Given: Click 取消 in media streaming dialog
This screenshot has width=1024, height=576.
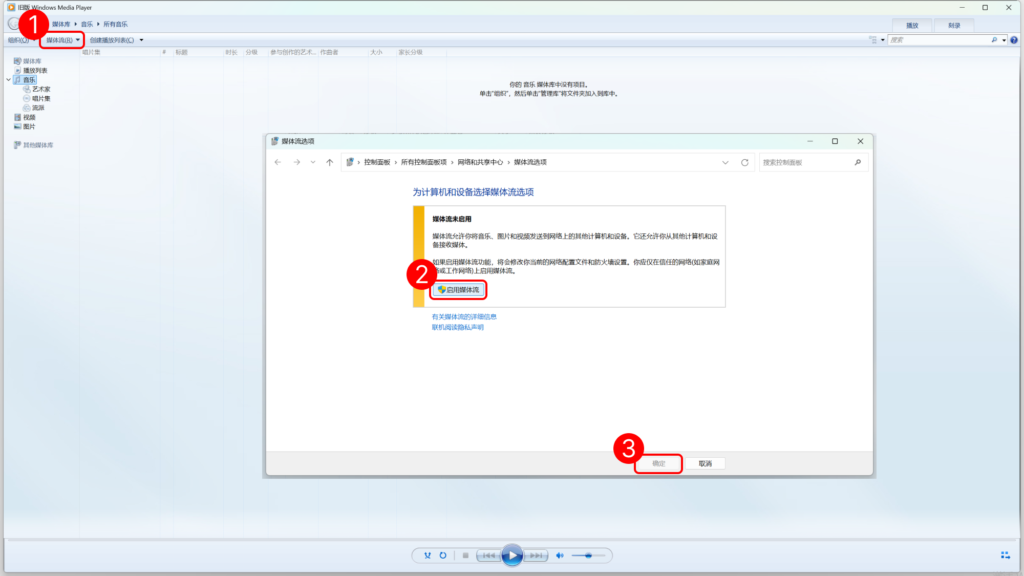Looking at the screenshot, I should coord(705,464).
